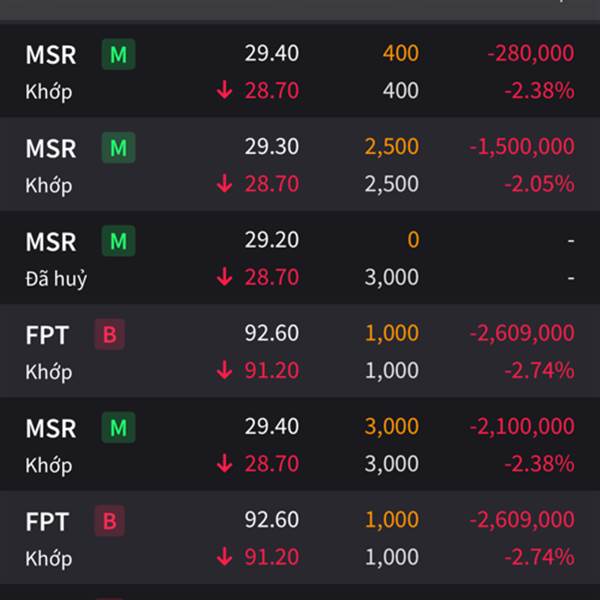Click the down arrow beside 91.20 in the upper FPT order

click(224, 371)
